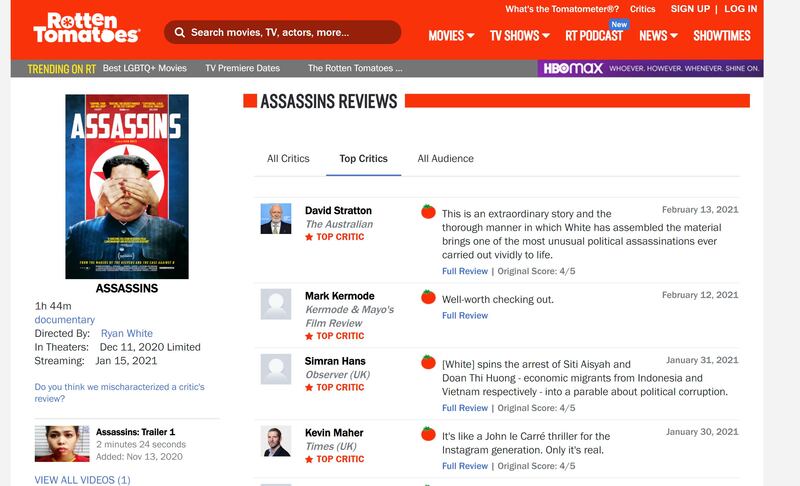Click fresh tomato icon on Kevin Maher review

pos(428,433)
